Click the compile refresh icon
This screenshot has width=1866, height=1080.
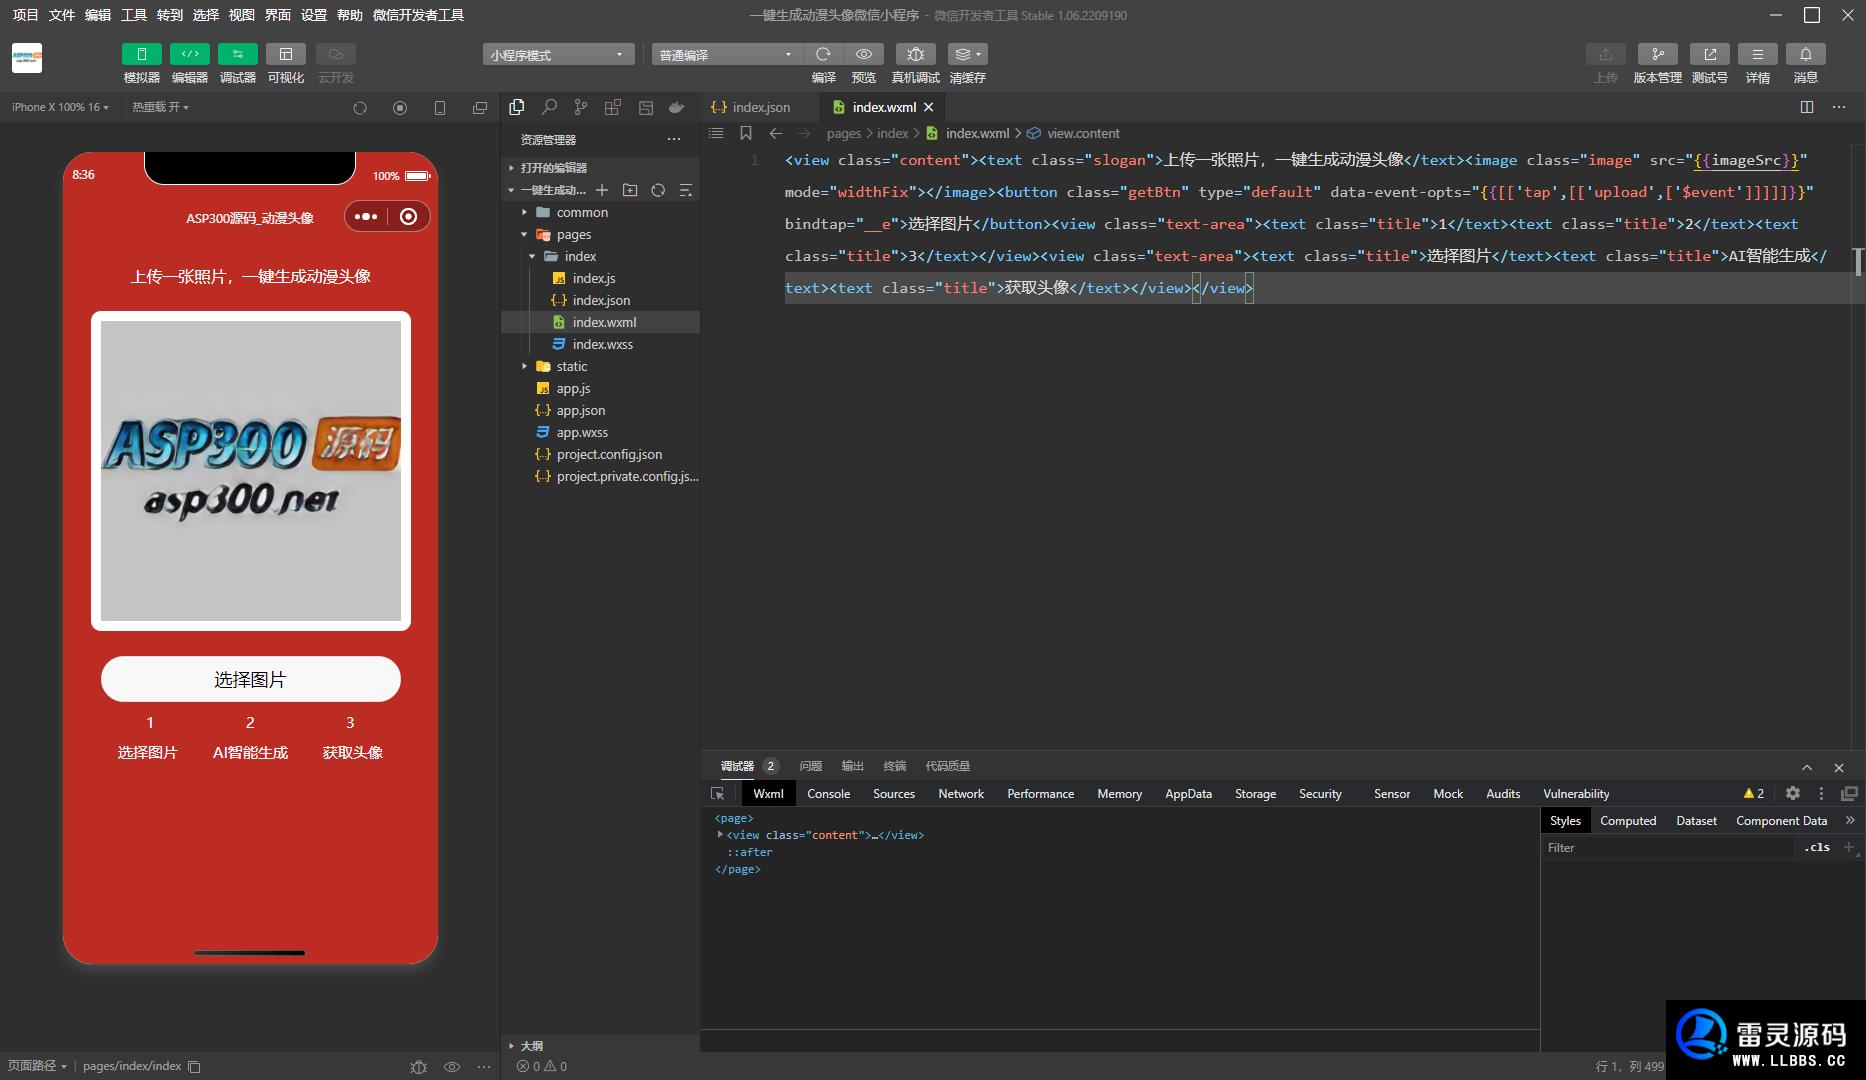pyautogui.click(x=823, y=54)
